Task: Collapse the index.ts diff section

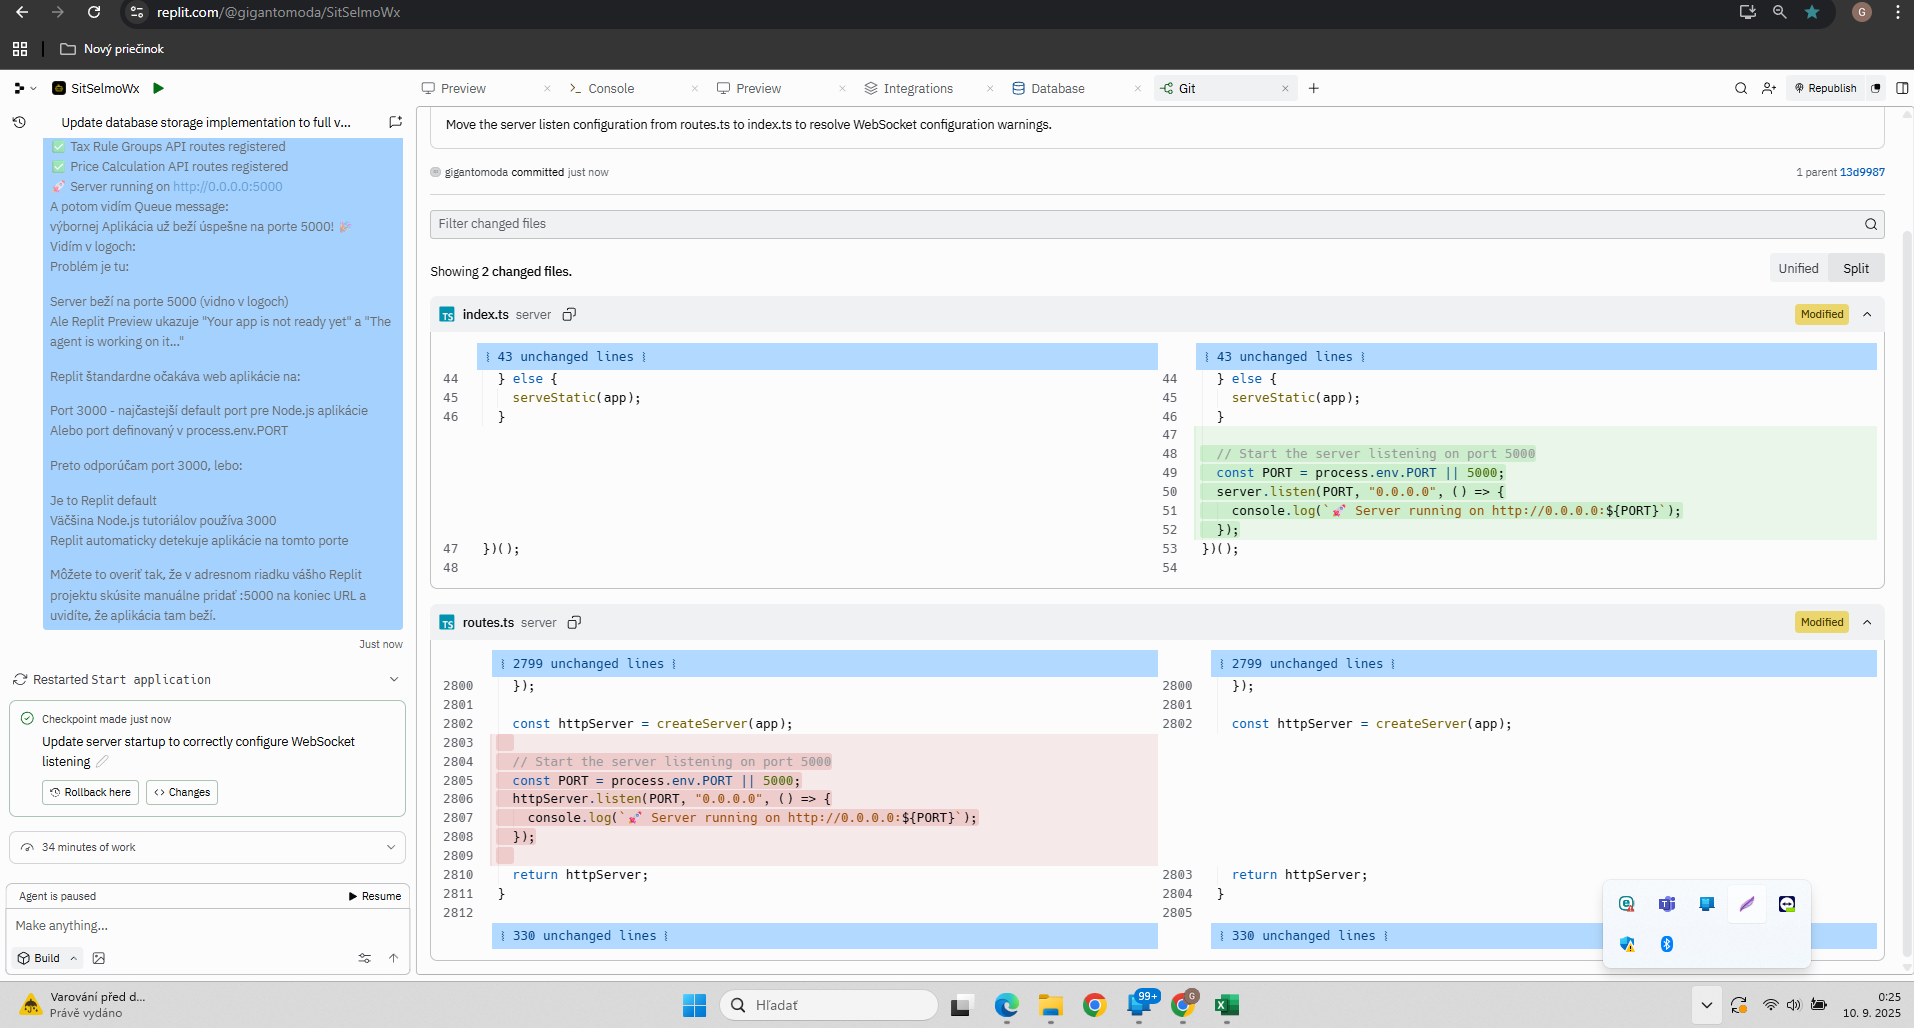Action: (1867, 314)
